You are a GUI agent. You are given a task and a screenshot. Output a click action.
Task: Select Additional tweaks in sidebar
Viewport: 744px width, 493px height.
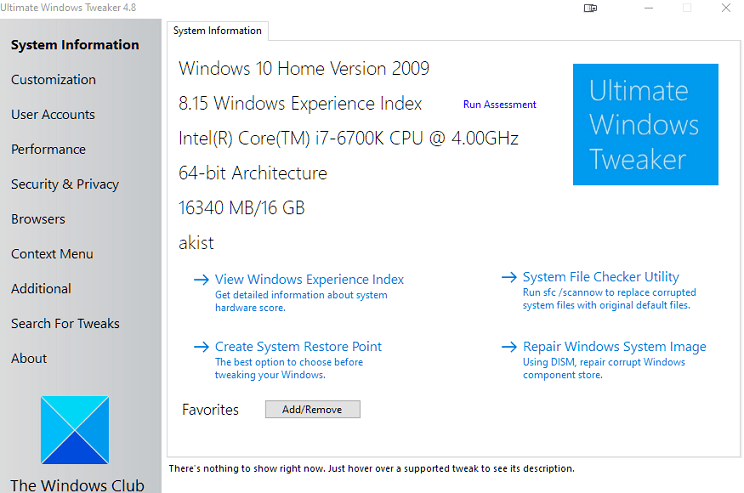[x=41, y=289]
